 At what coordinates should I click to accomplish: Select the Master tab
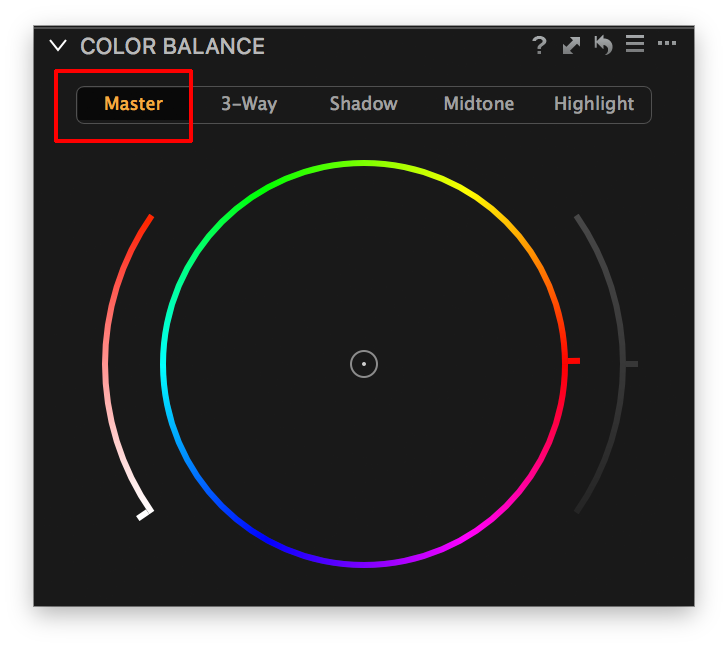[134, 104]
